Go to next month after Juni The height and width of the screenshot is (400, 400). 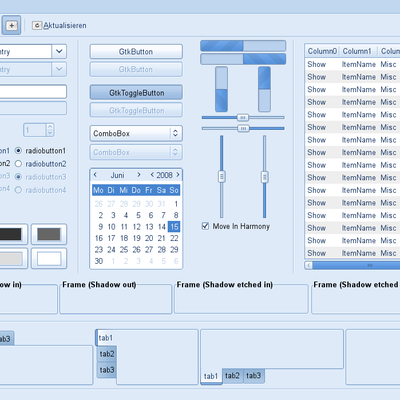click(139, 175)
